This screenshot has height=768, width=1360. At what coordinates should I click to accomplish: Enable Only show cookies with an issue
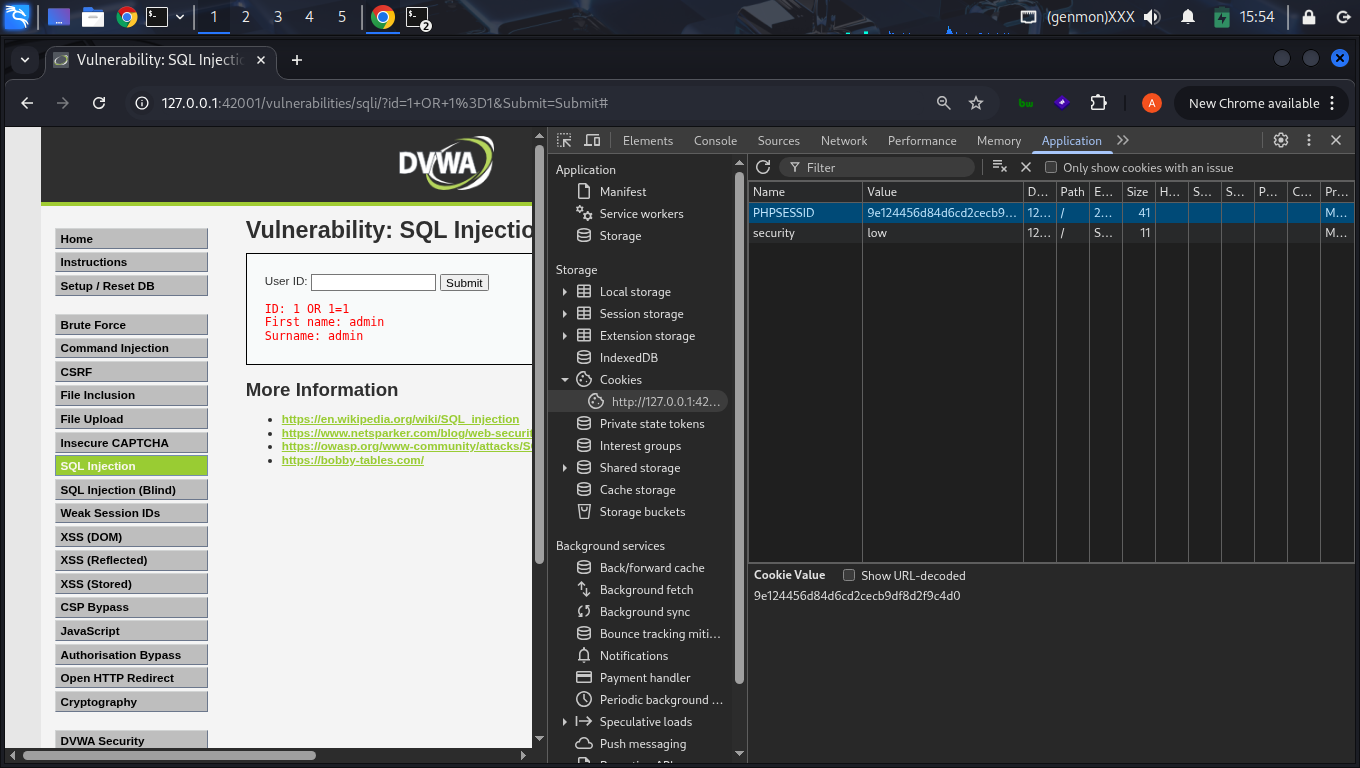point(1051,168)
